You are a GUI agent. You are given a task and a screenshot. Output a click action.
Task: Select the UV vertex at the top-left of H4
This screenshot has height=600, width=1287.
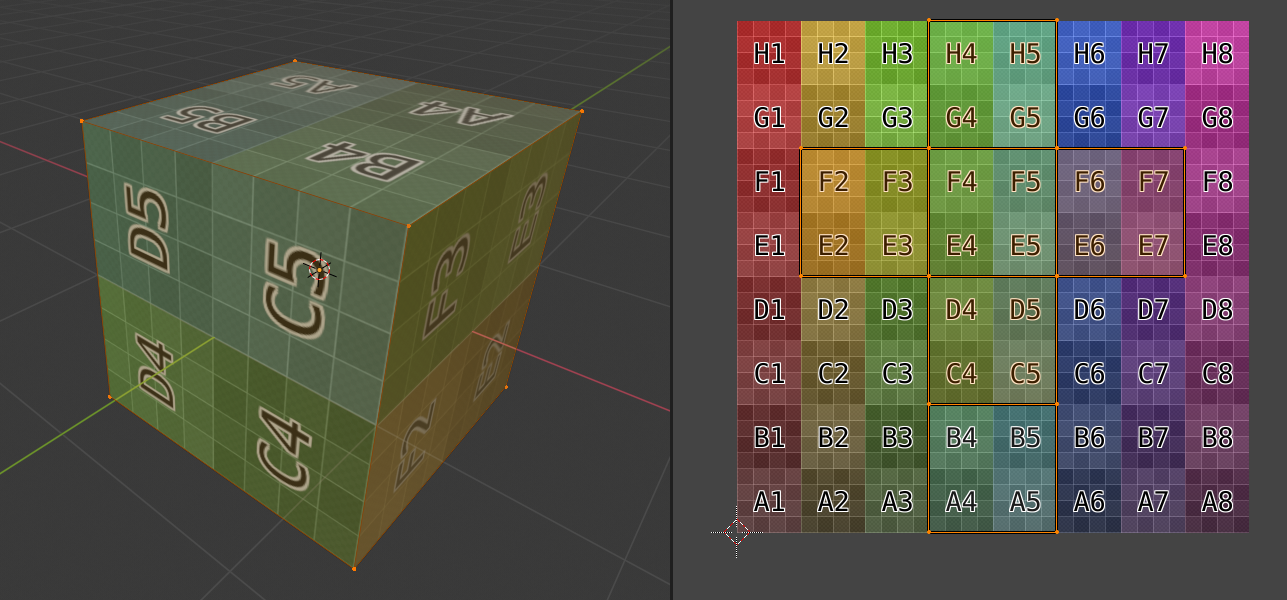pyautogui.click(x=929, y=21)
